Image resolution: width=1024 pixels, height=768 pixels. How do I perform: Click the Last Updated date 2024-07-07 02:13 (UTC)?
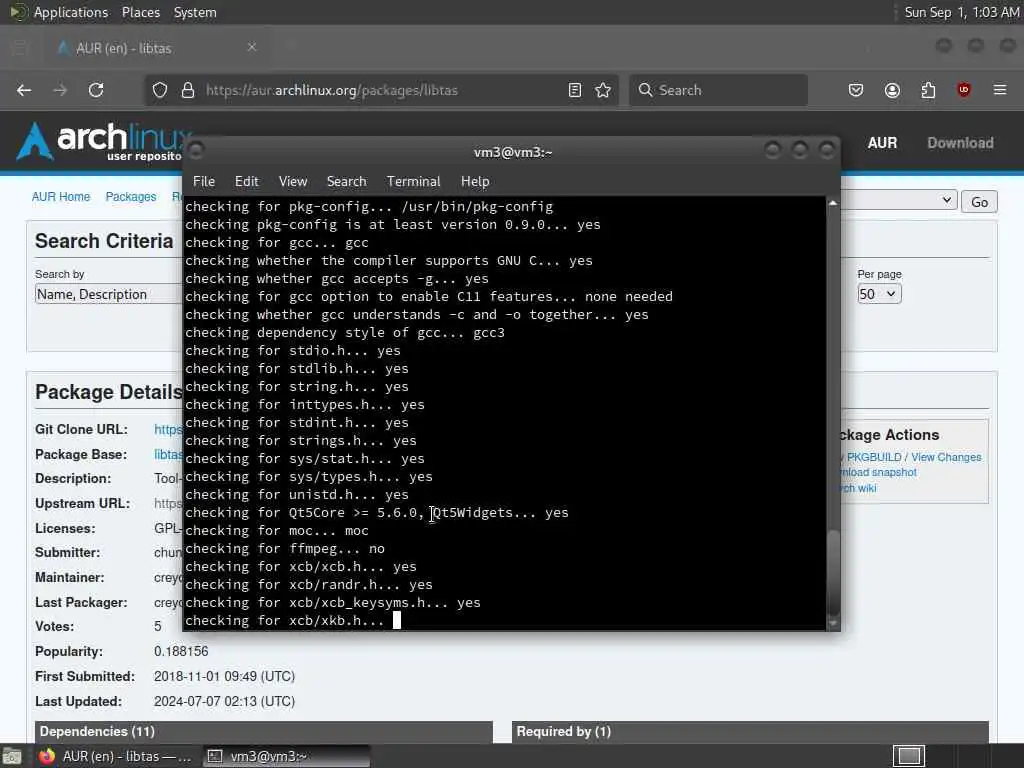click(224, 701)
